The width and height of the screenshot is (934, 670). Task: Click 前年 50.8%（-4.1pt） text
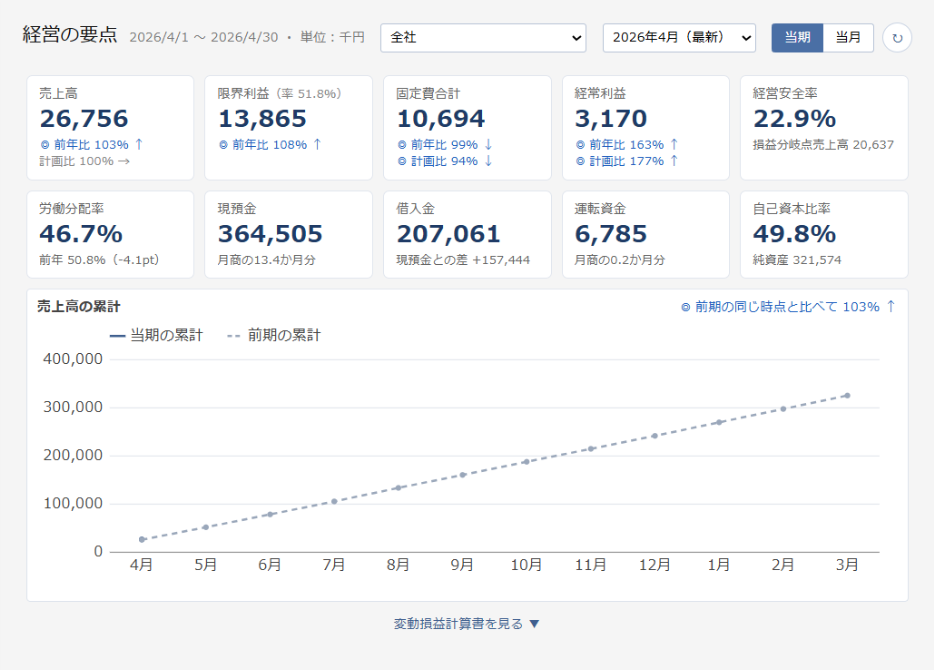[x=99, y=260]
